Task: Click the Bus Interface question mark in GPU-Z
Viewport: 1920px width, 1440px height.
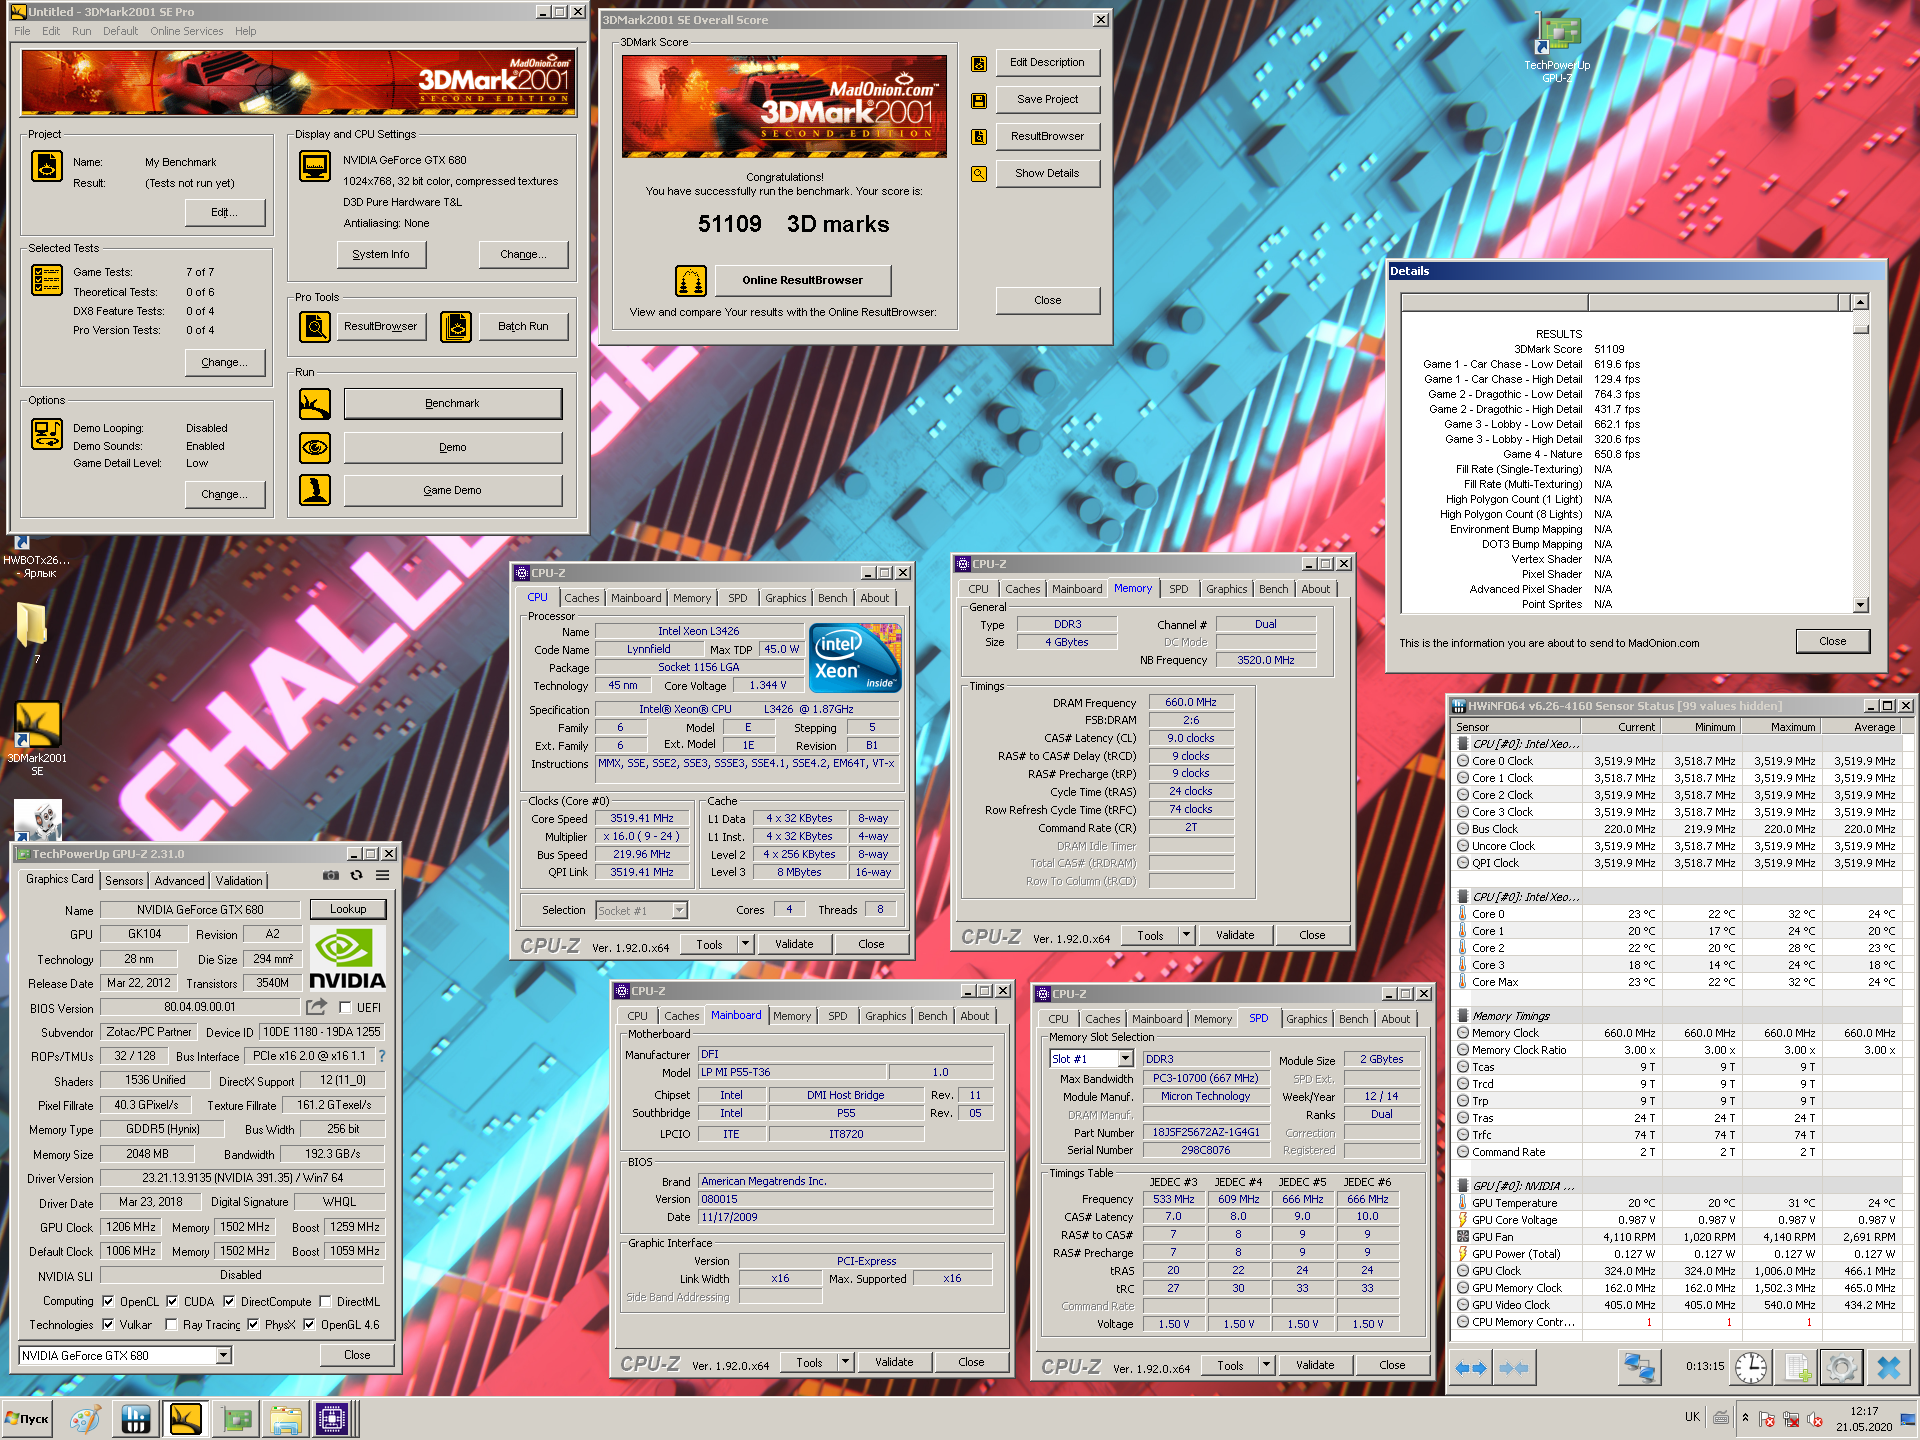Action: pyautogui.click(x=381, y=1056)
